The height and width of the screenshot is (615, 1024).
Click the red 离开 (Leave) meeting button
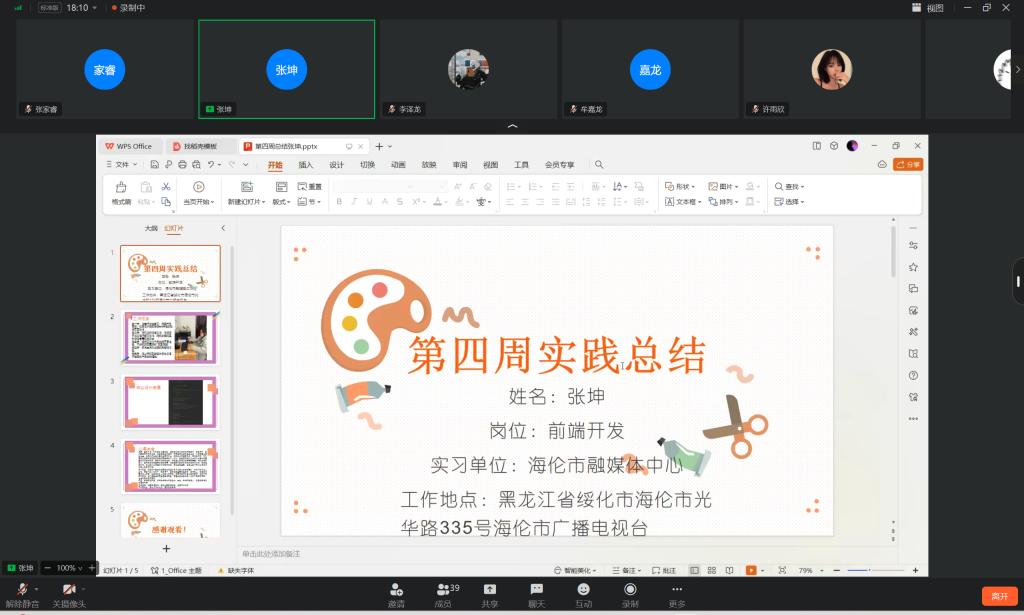coord(999,596)
